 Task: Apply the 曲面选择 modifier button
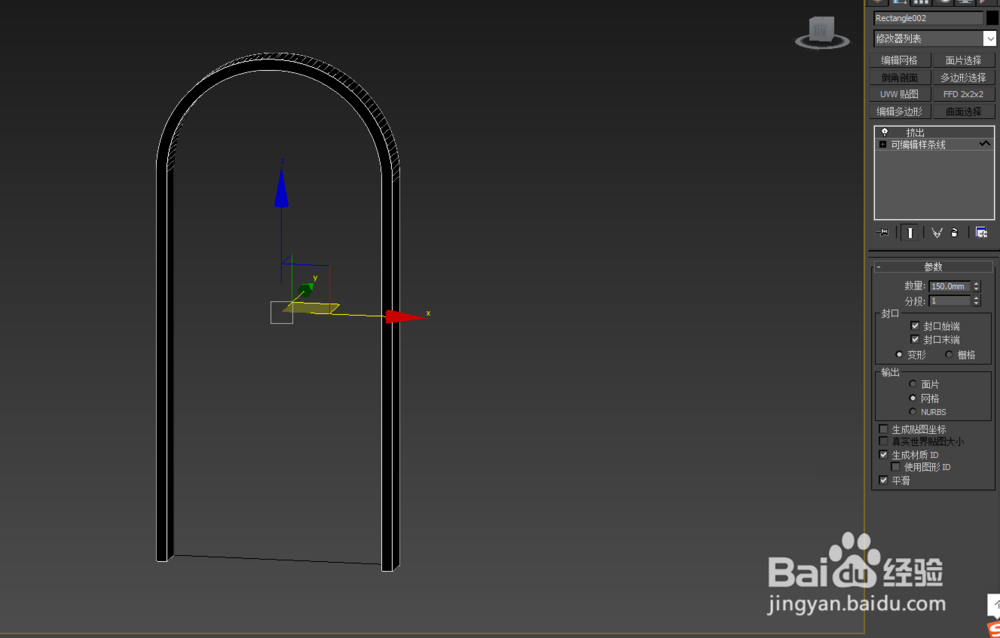tap(963, 112)
